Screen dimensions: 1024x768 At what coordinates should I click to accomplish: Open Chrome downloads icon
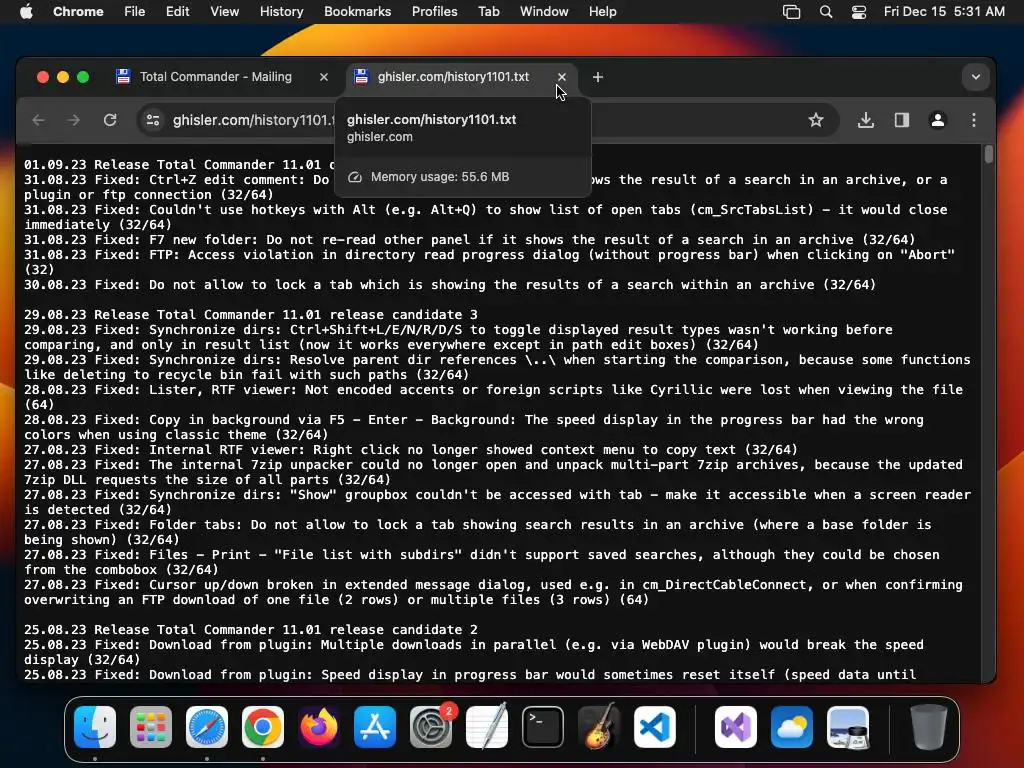[x=866, y=120]
